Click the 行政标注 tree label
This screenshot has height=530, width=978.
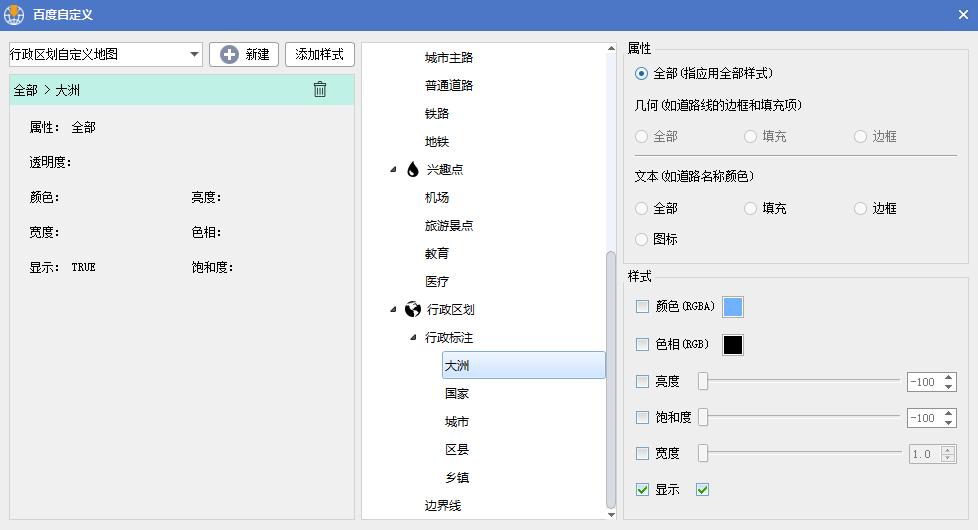(x=448, y=337)
